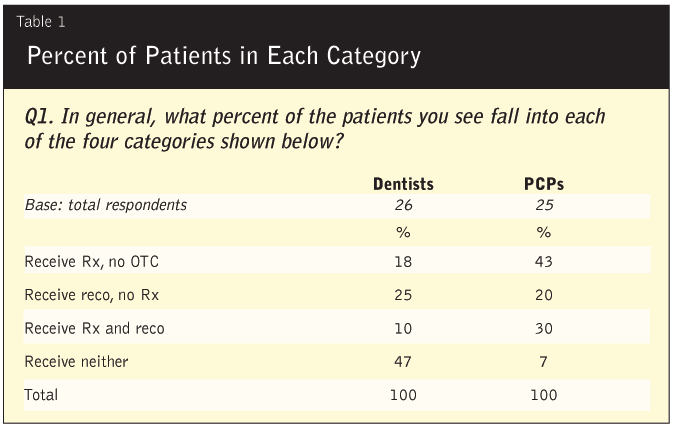The width and height of the screenshot is (675, 426).
Task: Click the Dentists base value 26
Action: click(x=403, y=206)
